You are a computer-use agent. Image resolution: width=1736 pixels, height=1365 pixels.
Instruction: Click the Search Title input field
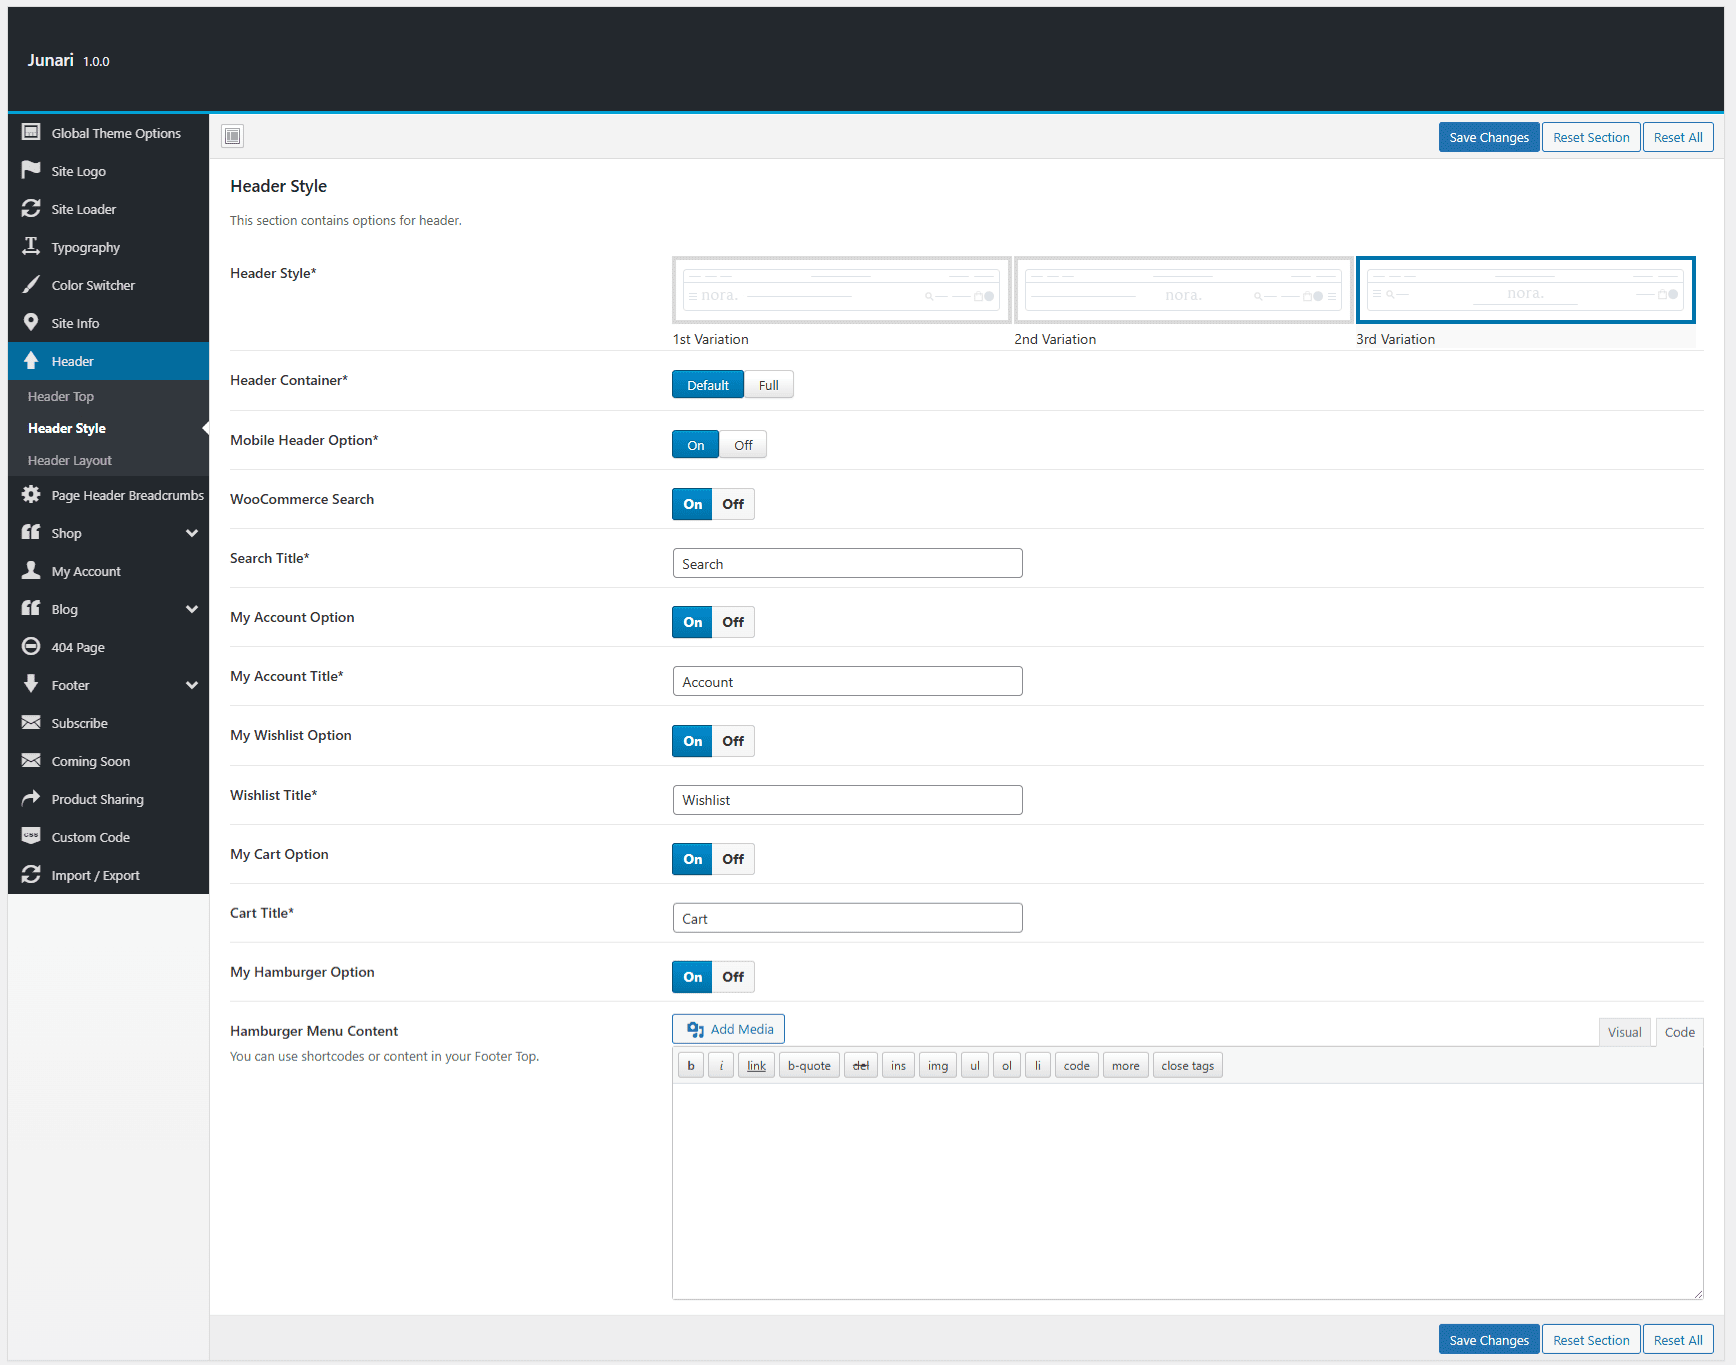[x=847, y=564]
